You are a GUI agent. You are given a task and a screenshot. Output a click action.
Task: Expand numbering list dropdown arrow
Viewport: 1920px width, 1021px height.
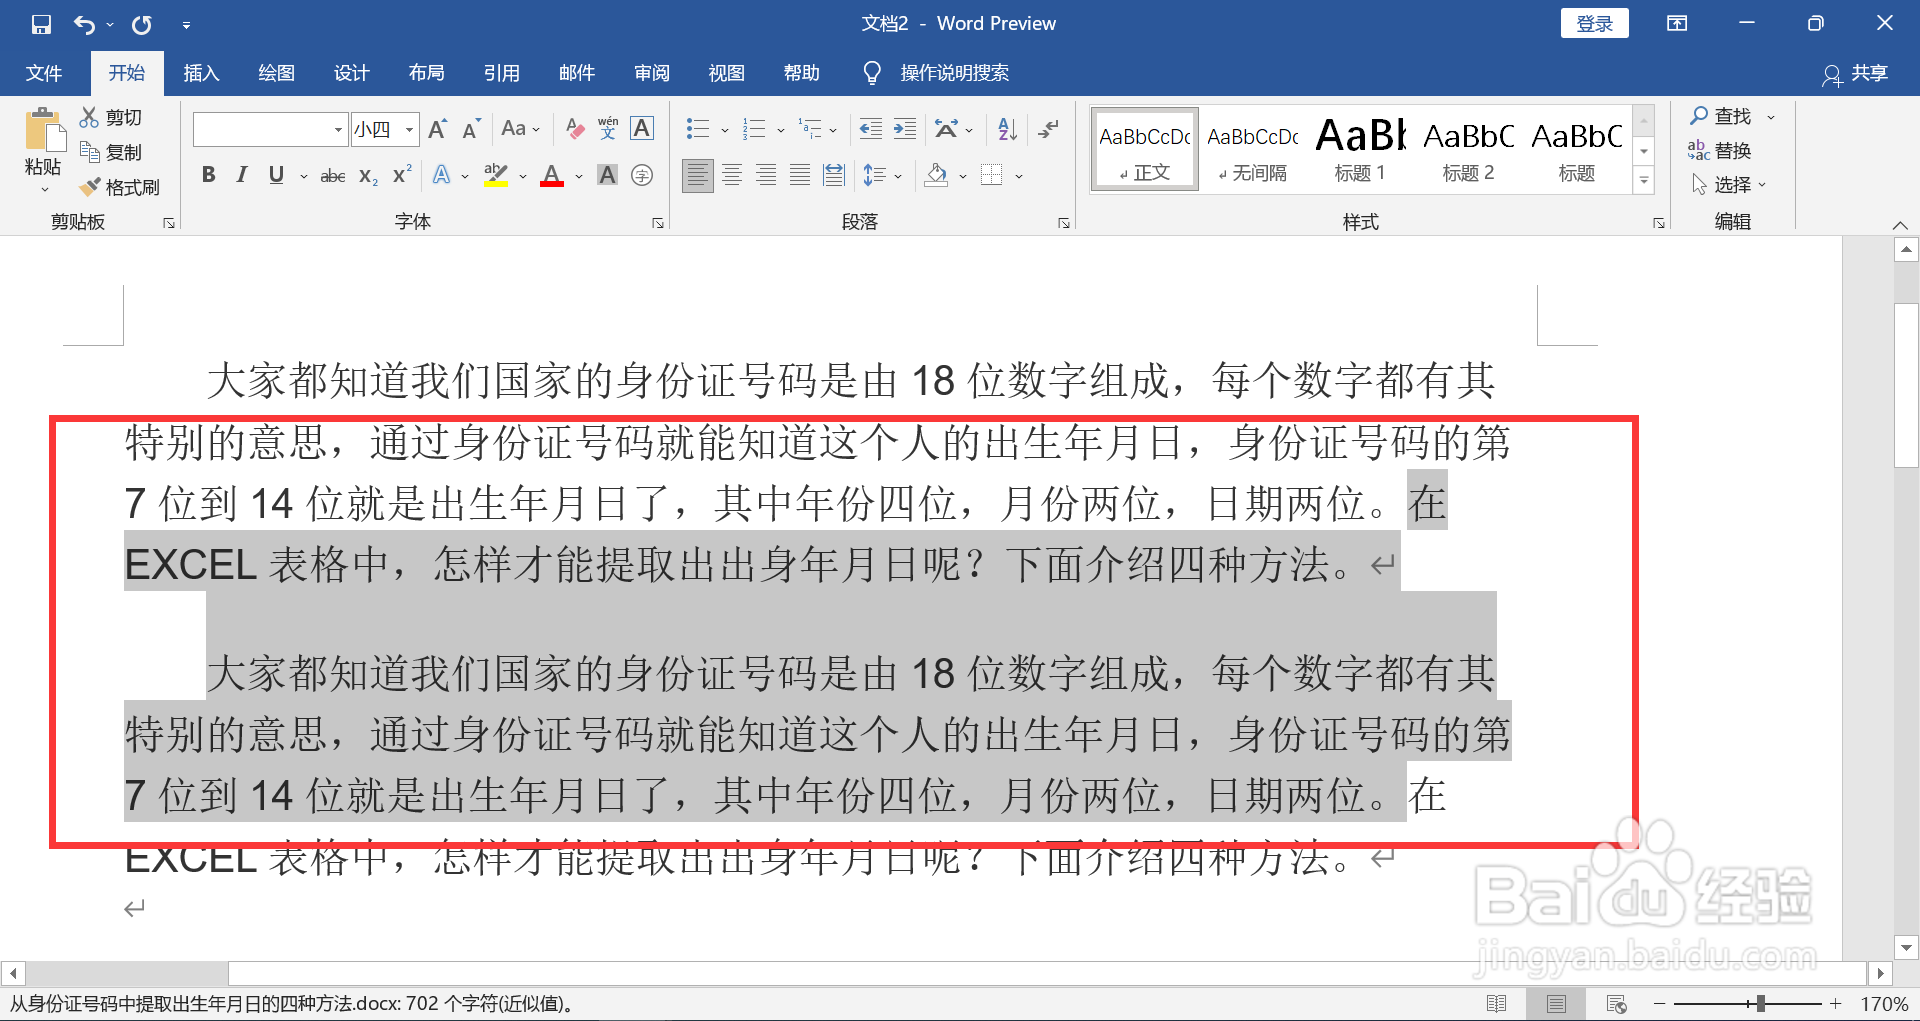point(781,130)
